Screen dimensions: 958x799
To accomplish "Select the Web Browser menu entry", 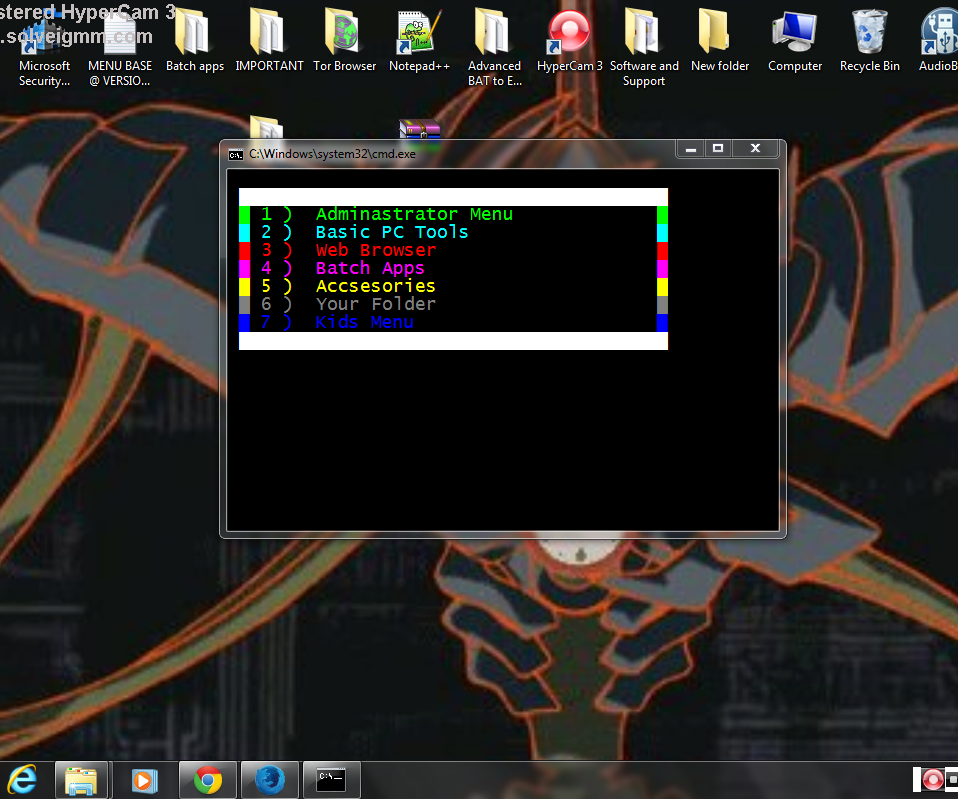I will (x=376, y=250).
